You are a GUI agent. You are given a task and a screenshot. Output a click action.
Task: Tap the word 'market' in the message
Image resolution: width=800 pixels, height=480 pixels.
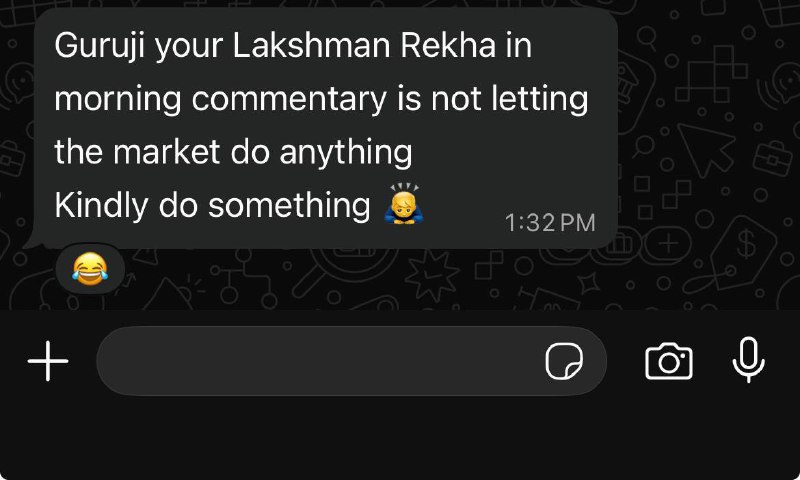166,152
